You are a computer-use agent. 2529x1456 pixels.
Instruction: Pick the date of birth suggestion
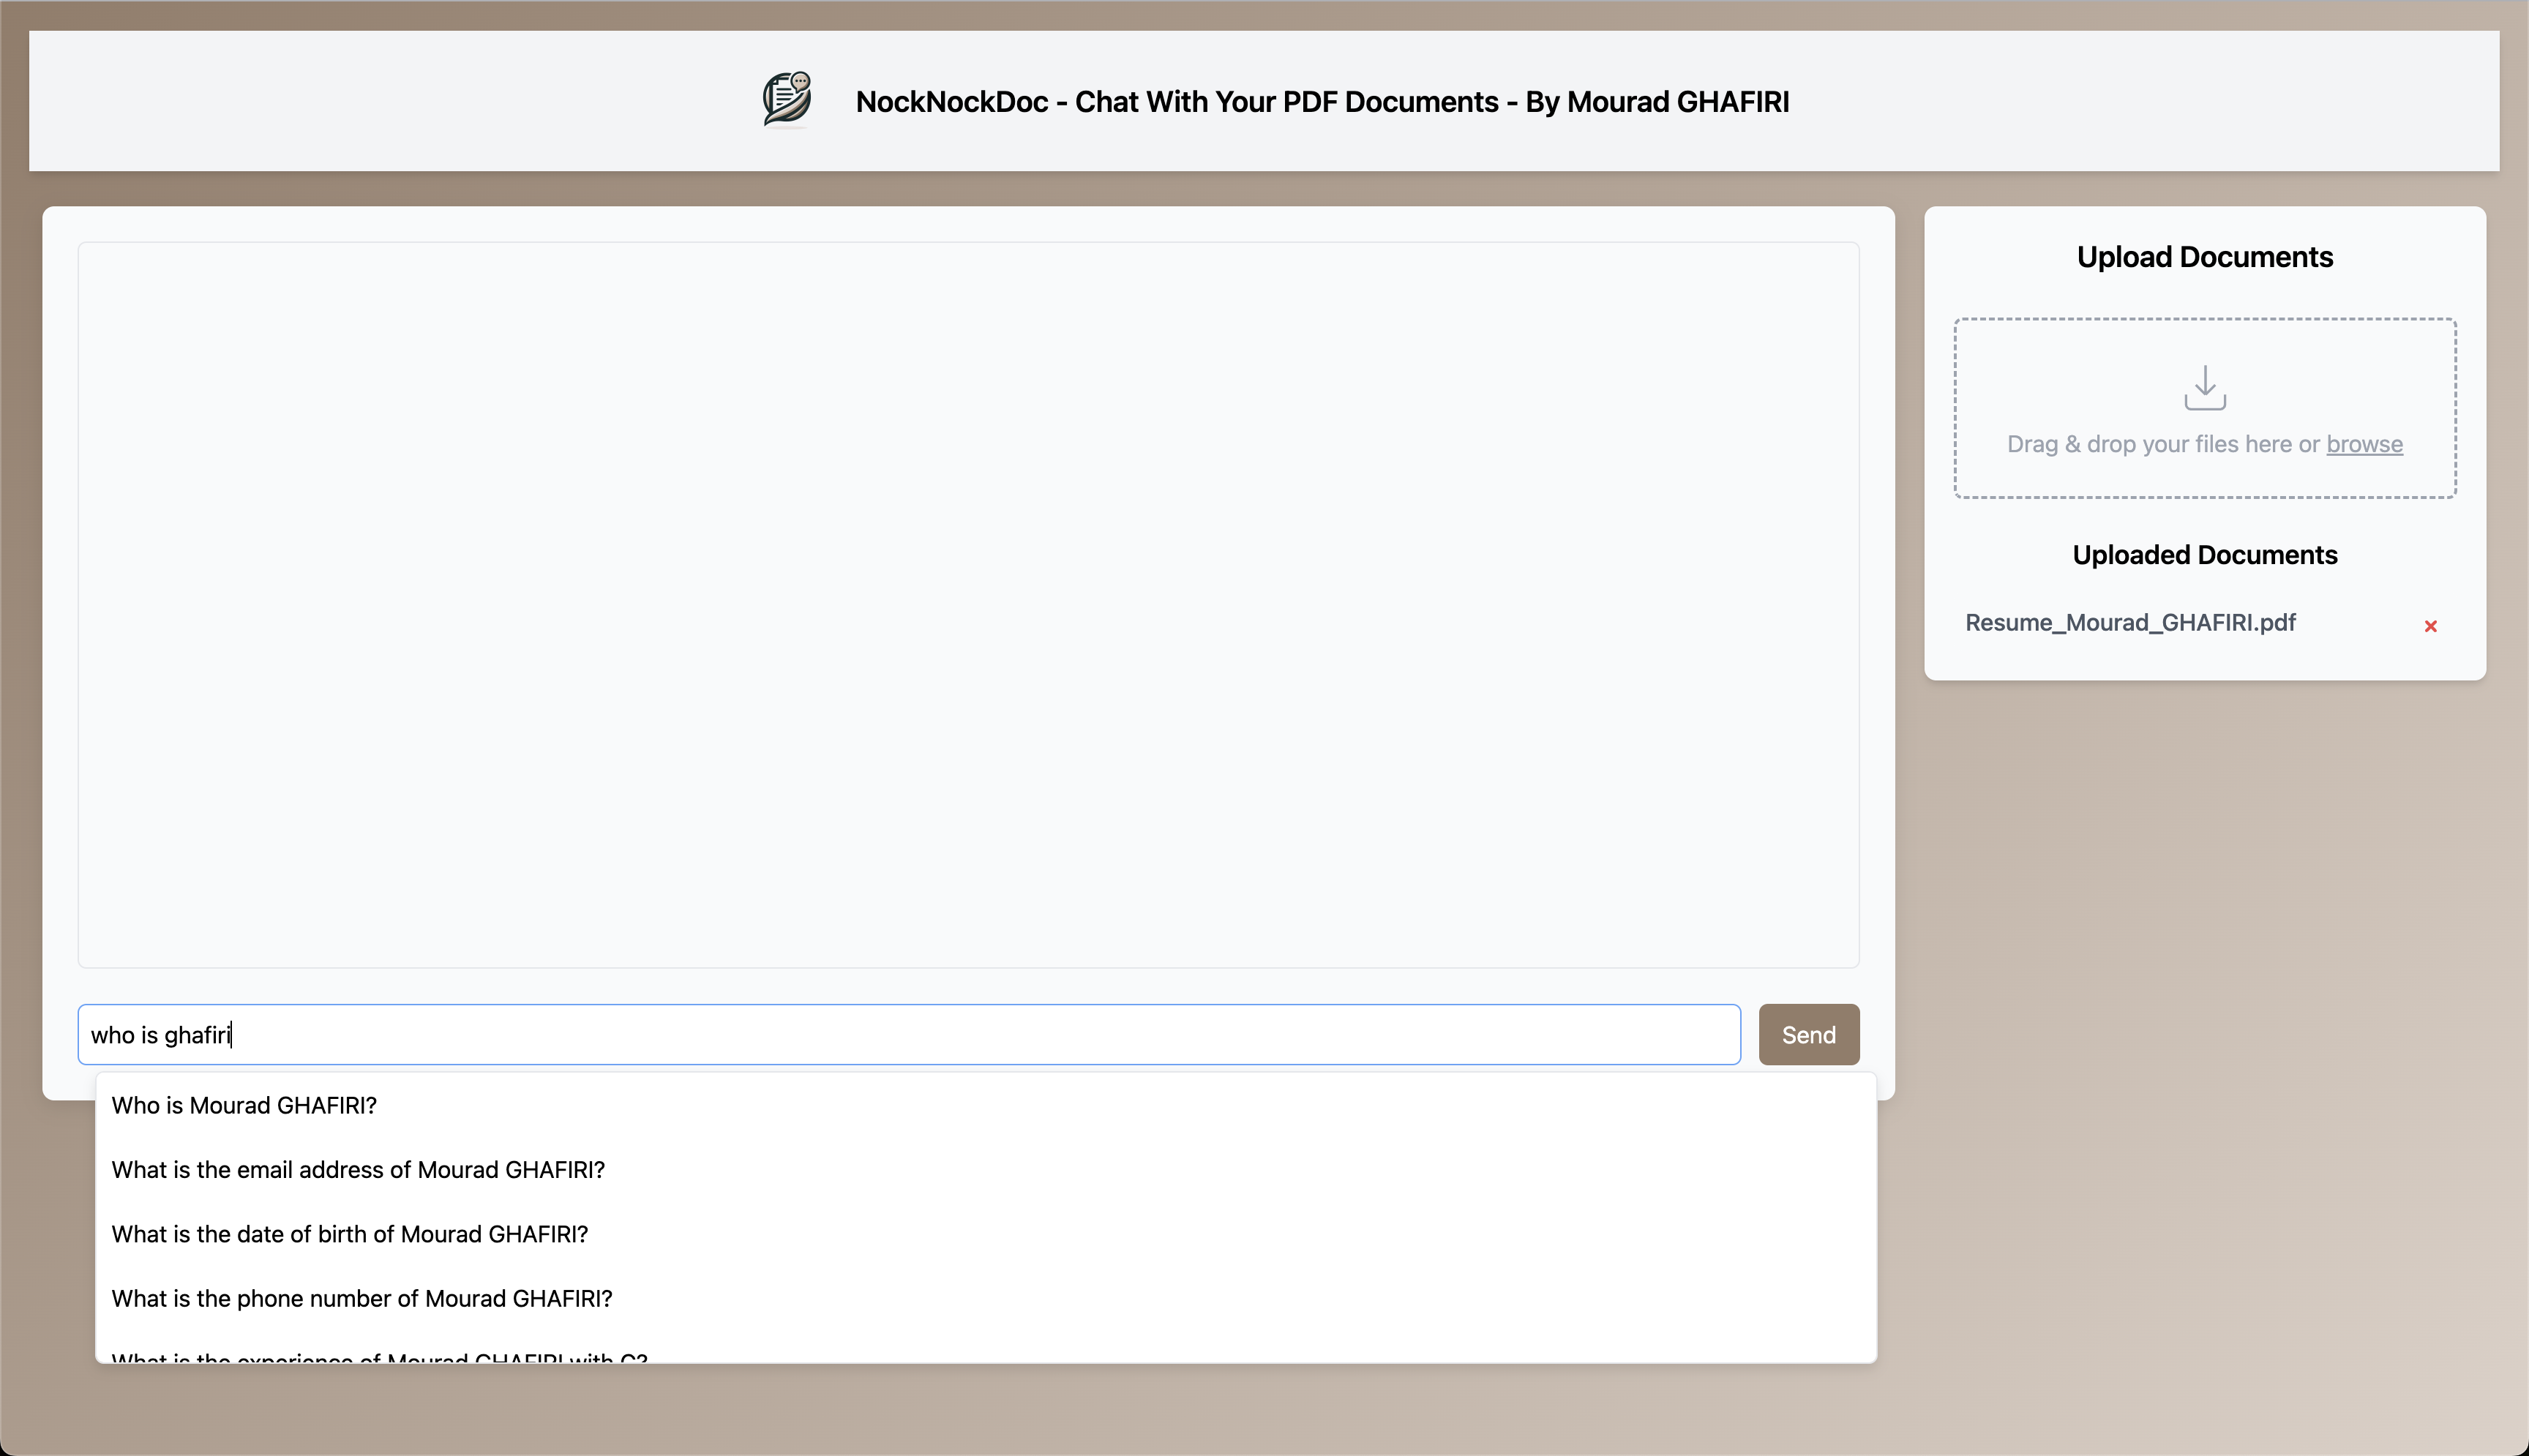pyautogui.click(x=349, y=1234)
